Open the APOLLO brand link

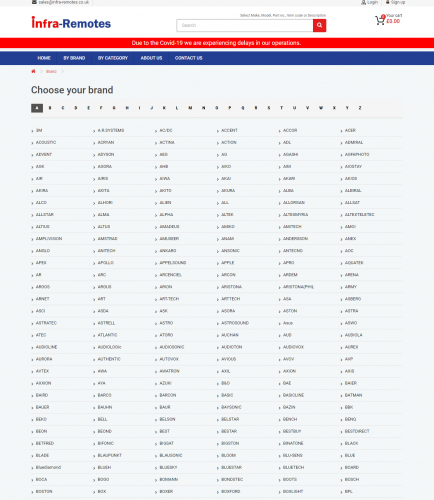pyautogui.click(x=106, y=263)
